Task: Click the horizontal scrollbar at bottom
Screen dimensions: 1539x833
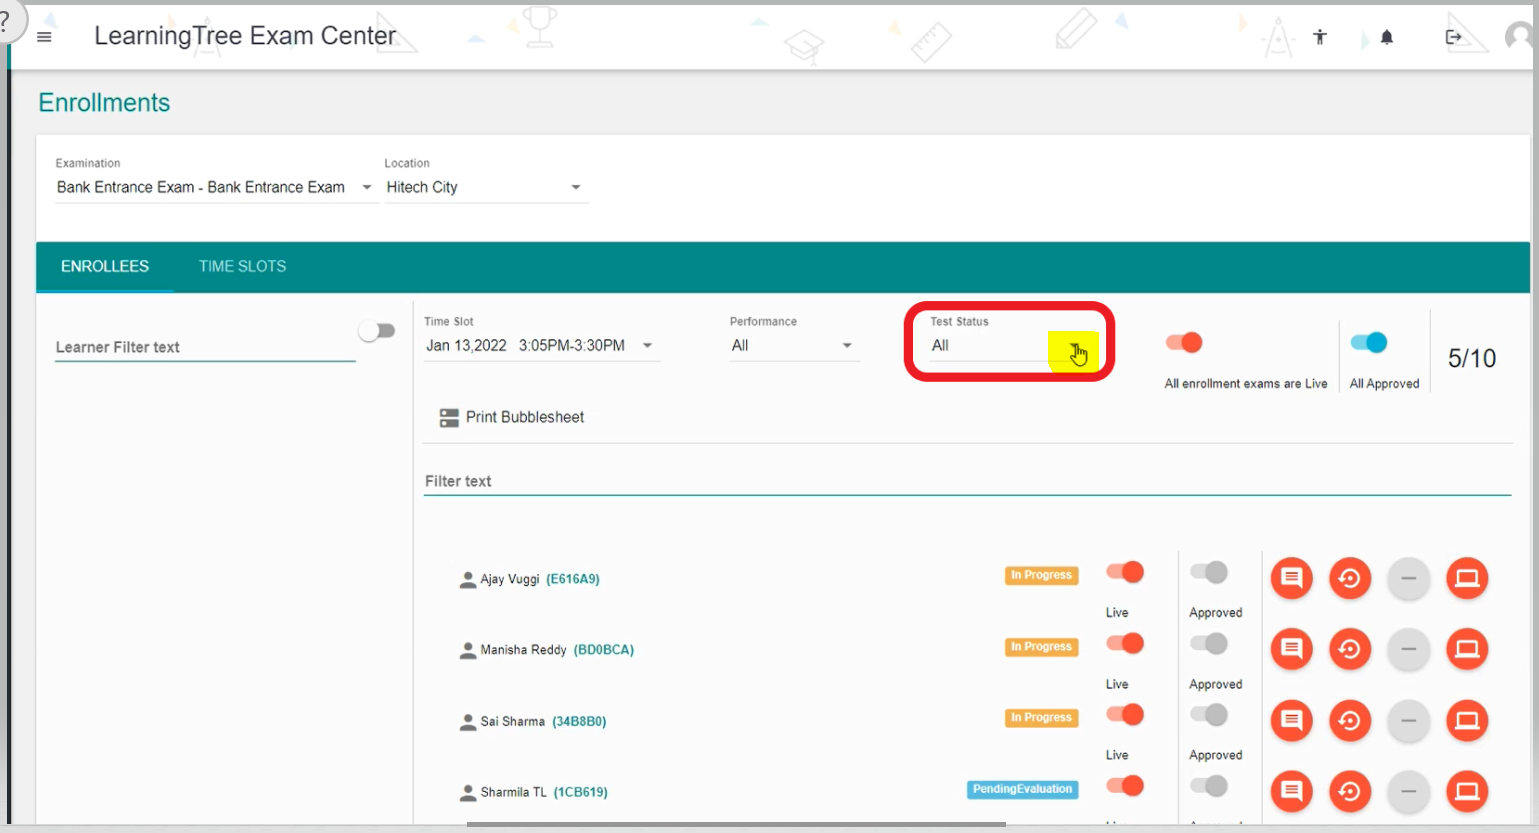Action: [x=735, y=825]
